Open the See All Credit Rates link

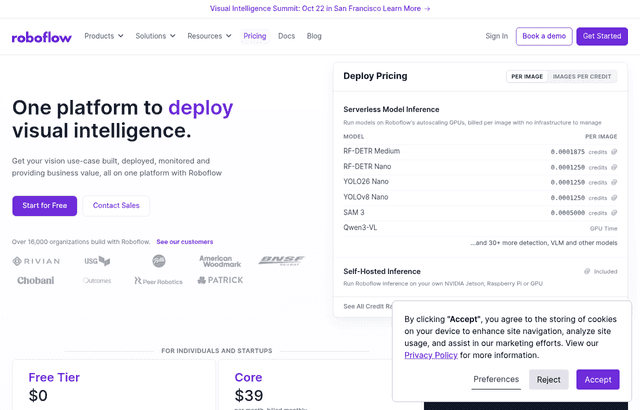tap(367, 306)
